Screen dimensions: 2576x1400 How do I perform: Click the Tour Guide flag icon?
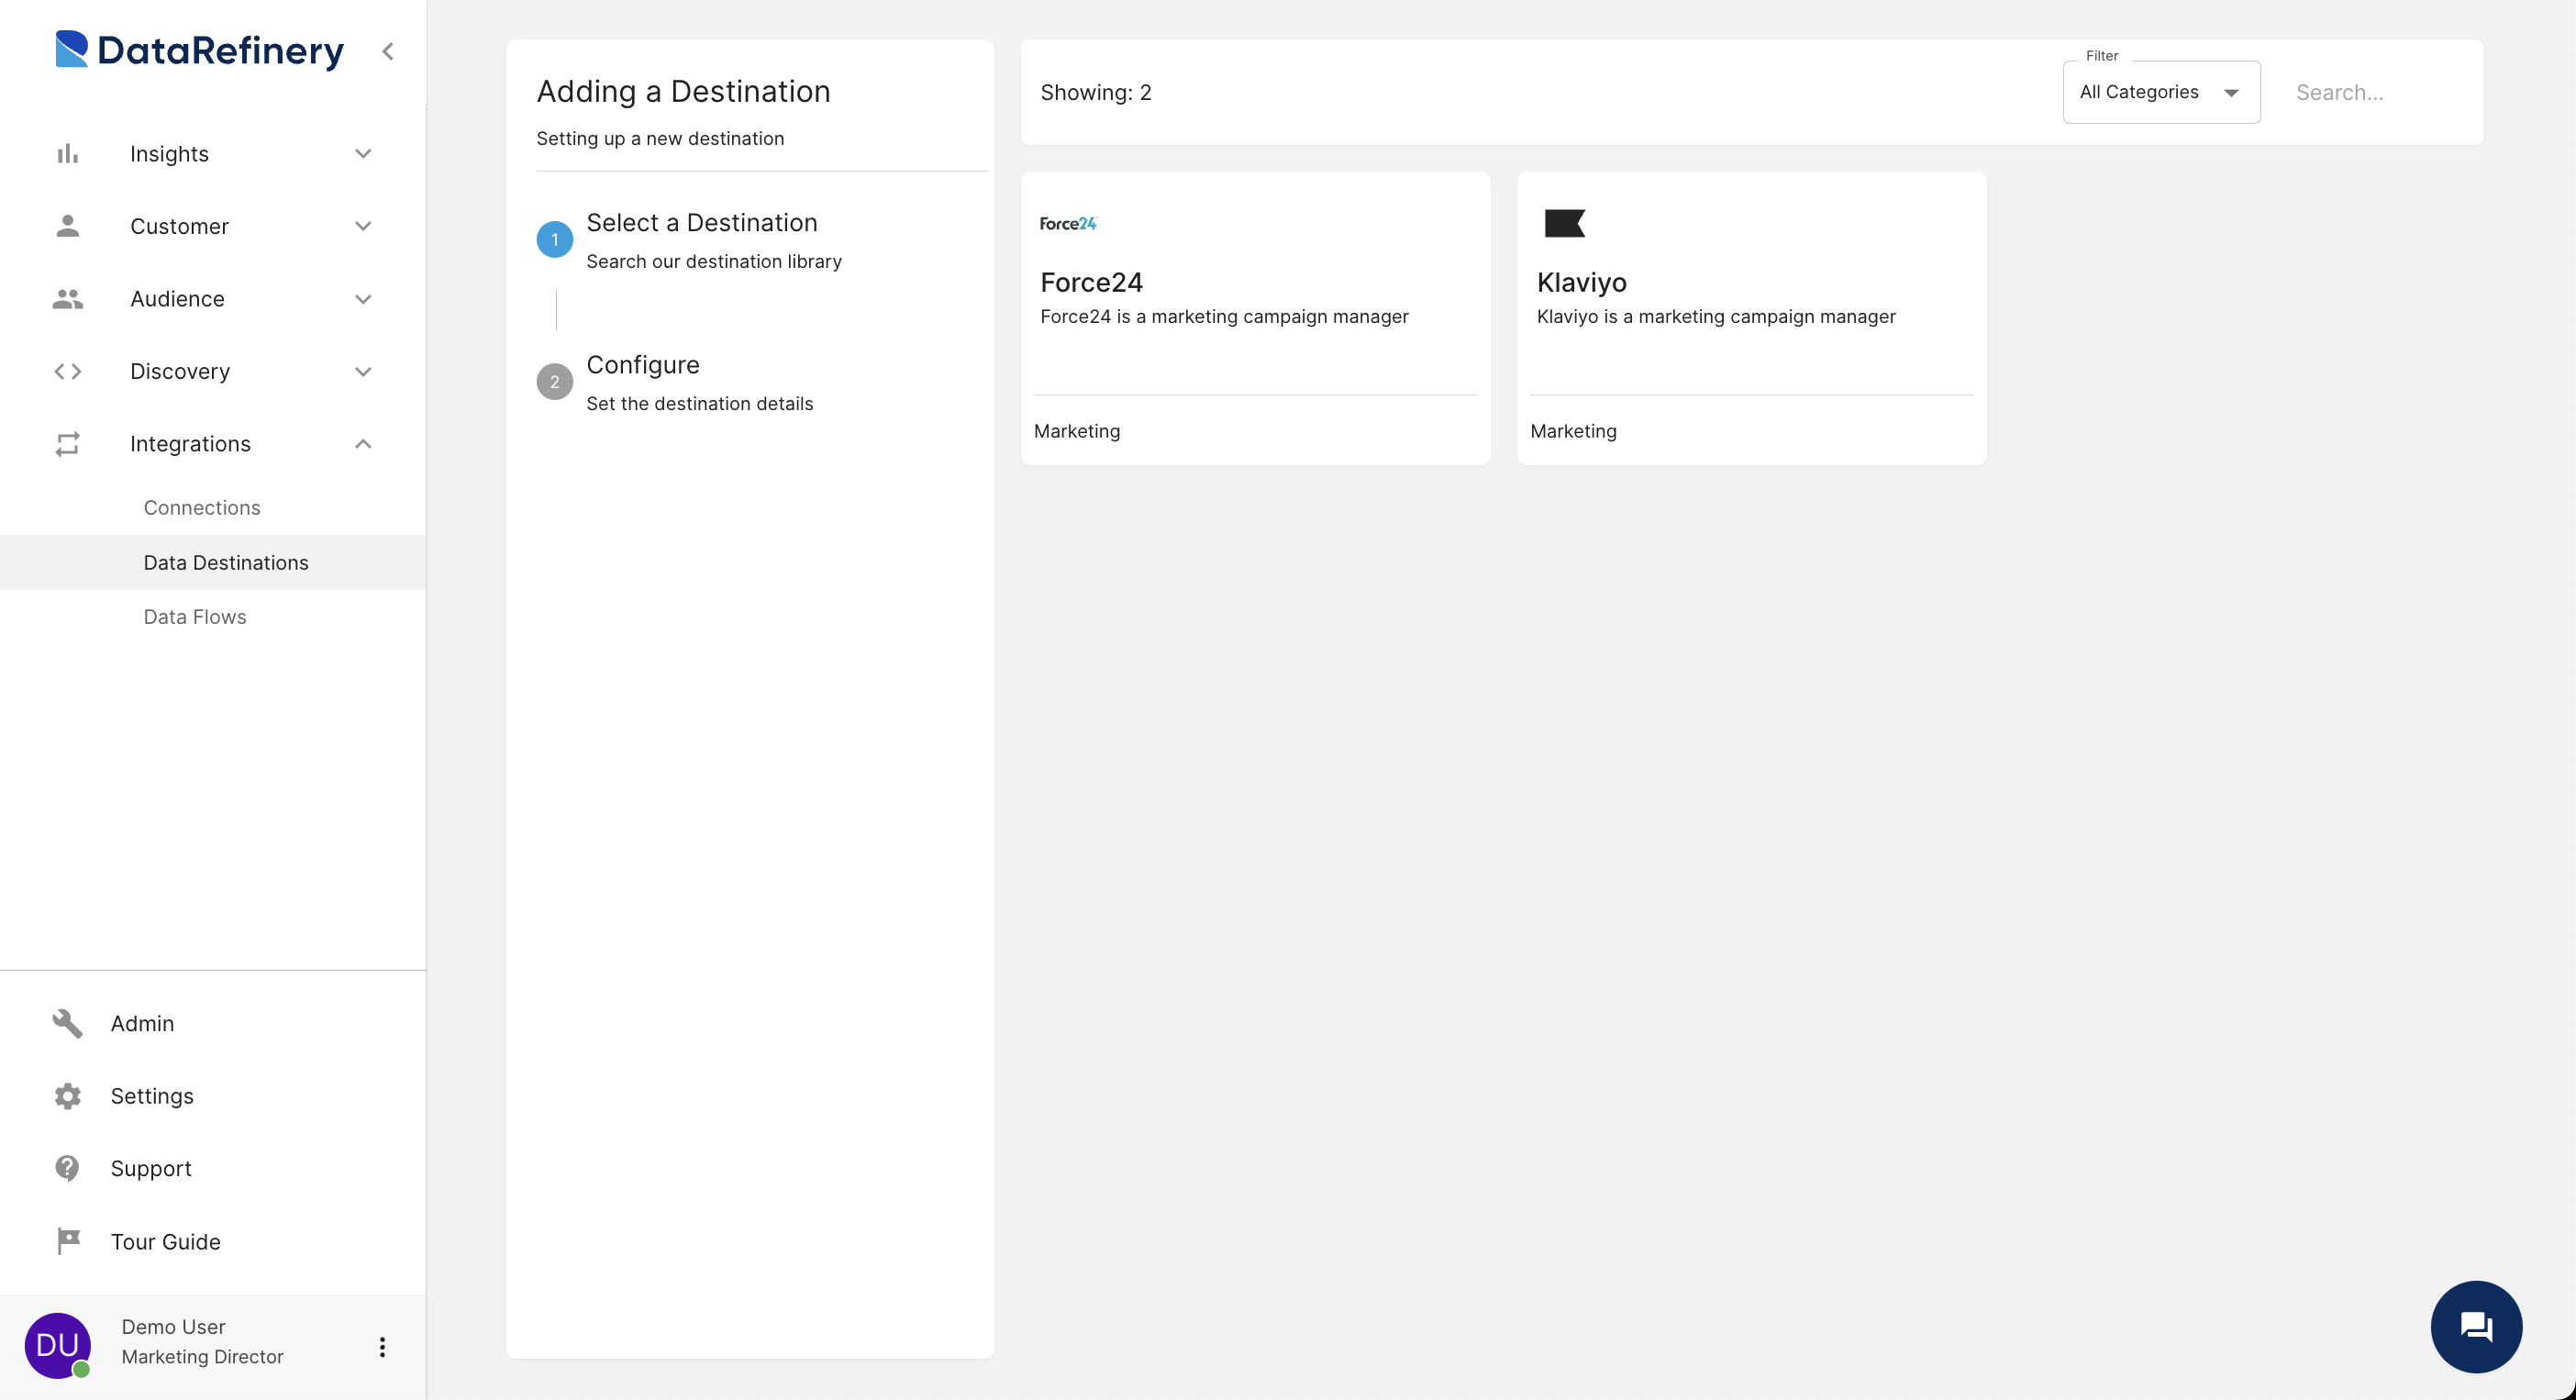[x=67, y=1241]
